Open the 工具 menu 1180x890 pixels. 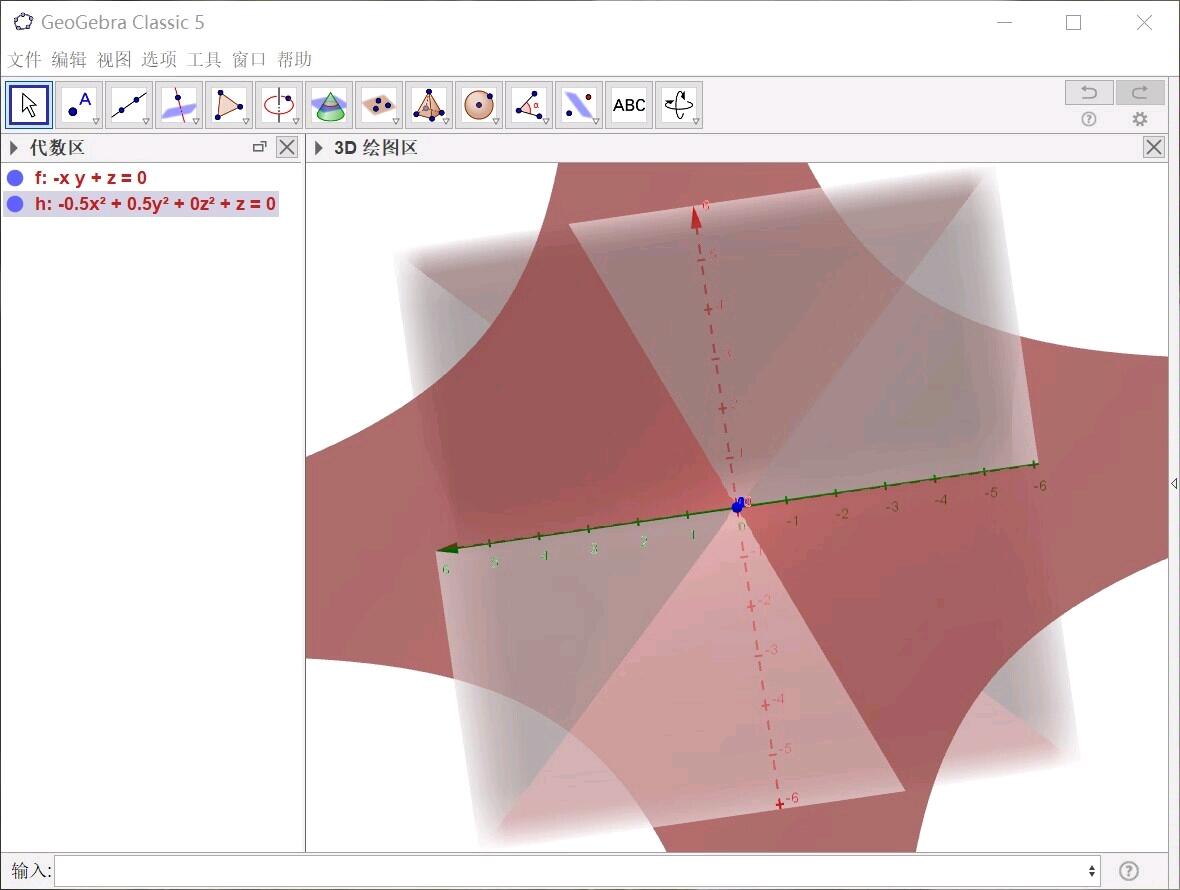[x=204, y=59]
